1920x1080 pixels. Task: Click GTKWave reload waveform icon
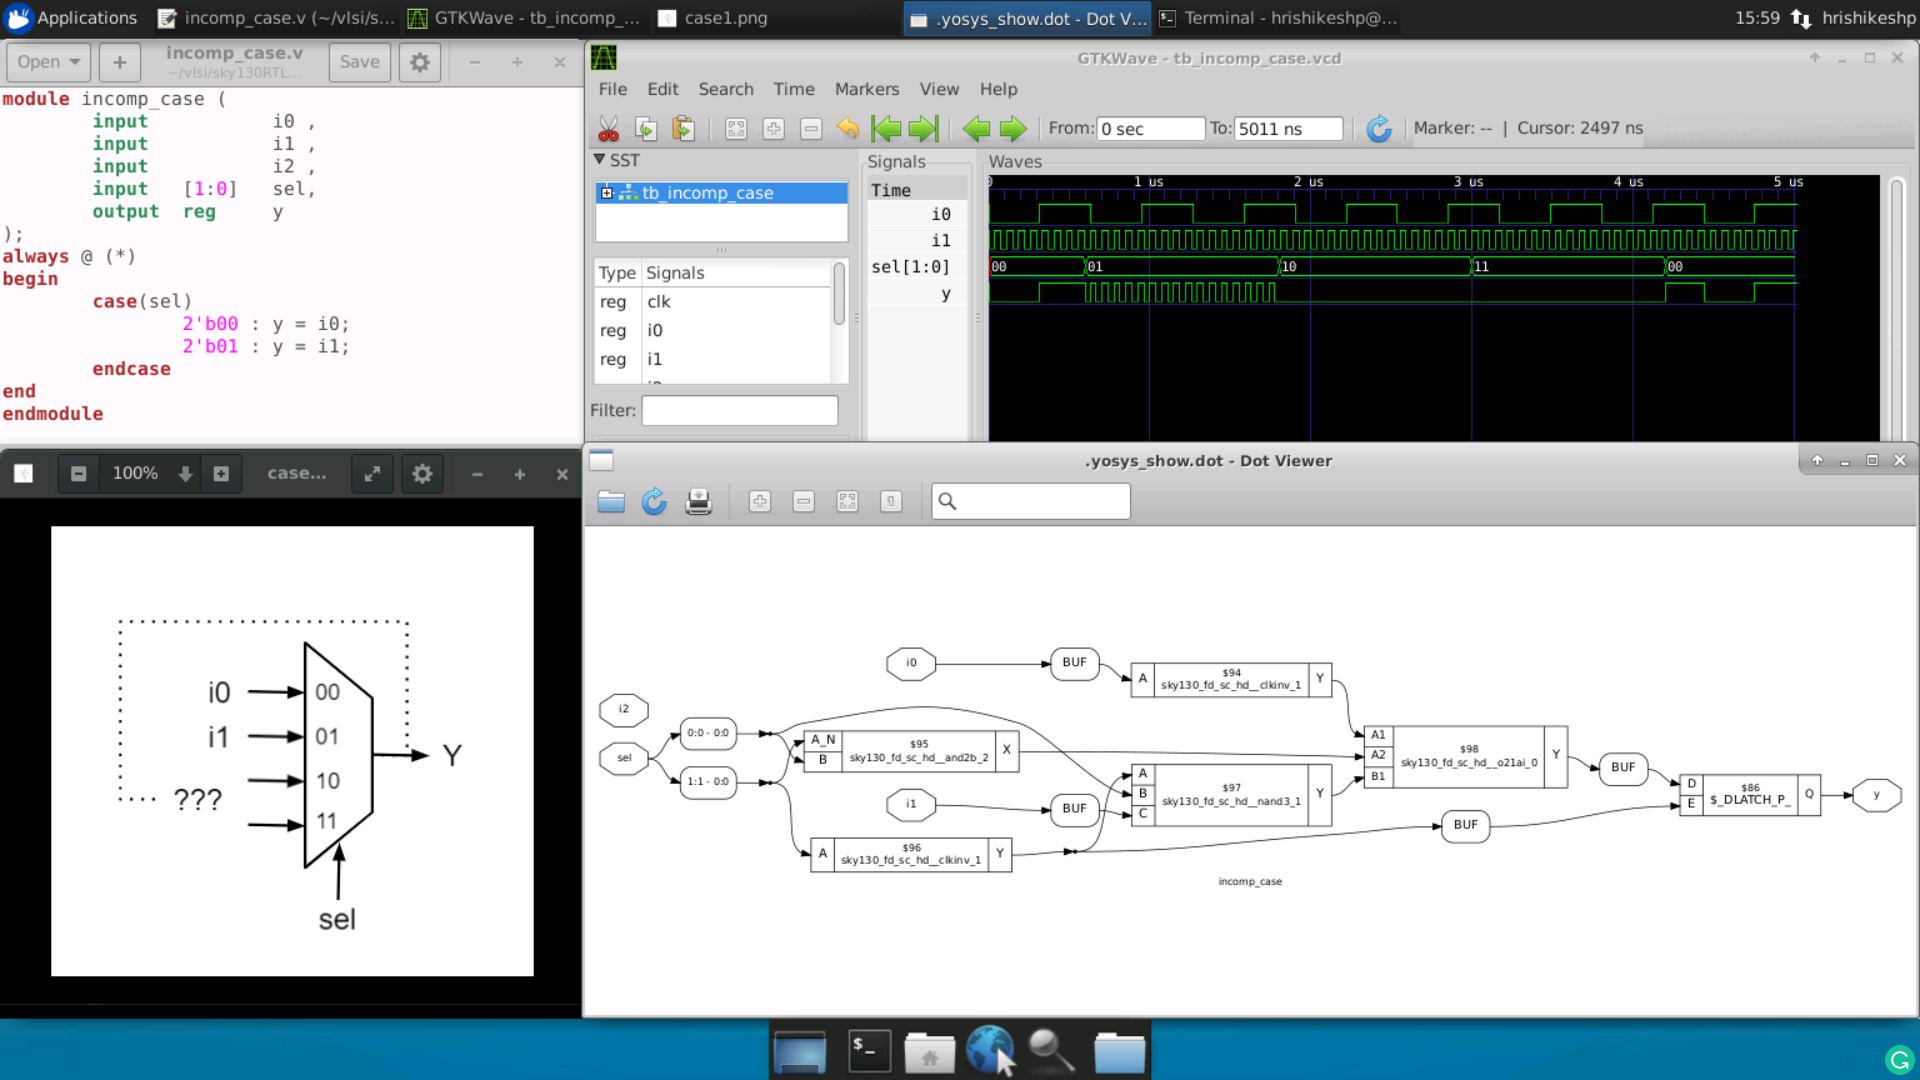pos(1379,129)
